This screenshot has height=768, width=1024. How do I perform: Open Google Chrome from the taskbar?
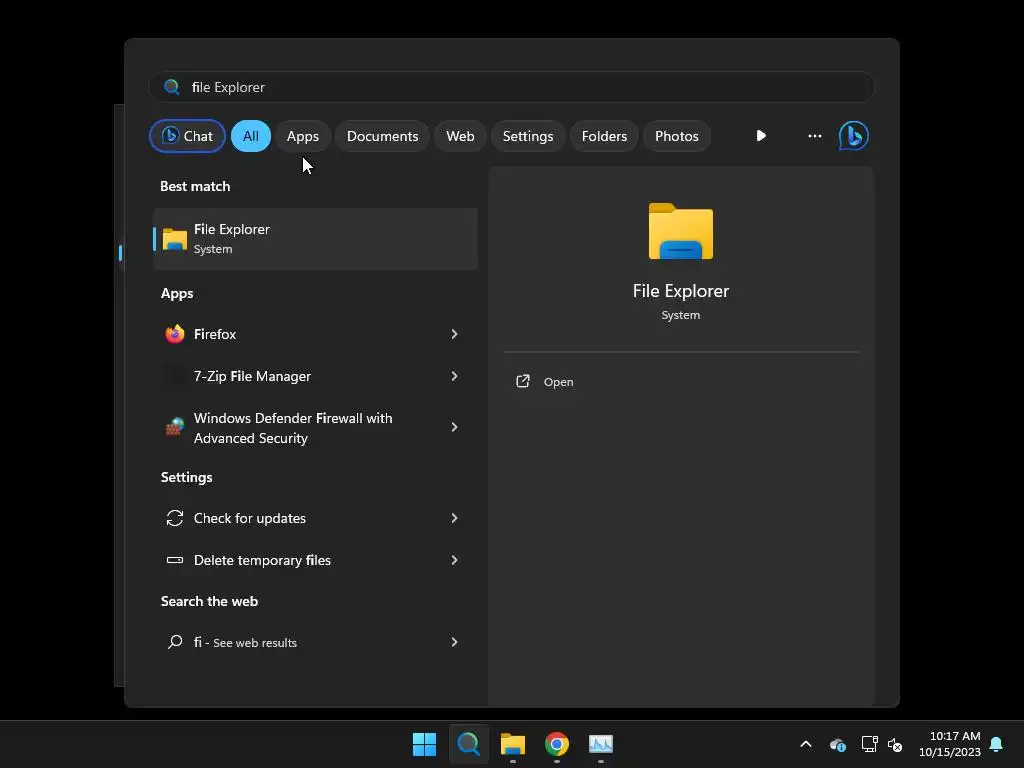pos(556,744)
